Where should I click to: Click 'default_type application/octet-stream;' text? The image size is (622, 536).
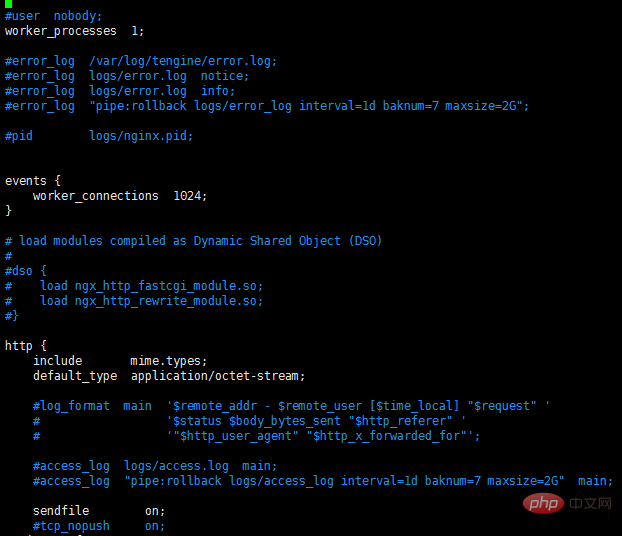[x=169, y=377]
